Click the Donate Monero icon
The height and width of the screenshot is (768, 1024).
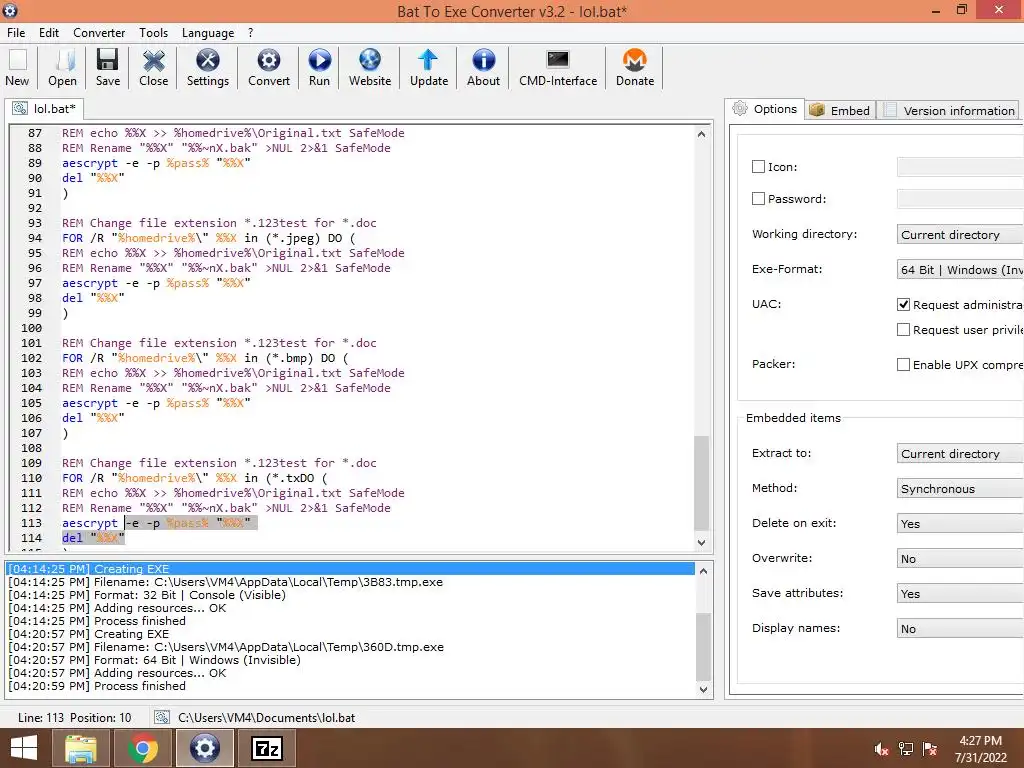[x=635, y=67]
